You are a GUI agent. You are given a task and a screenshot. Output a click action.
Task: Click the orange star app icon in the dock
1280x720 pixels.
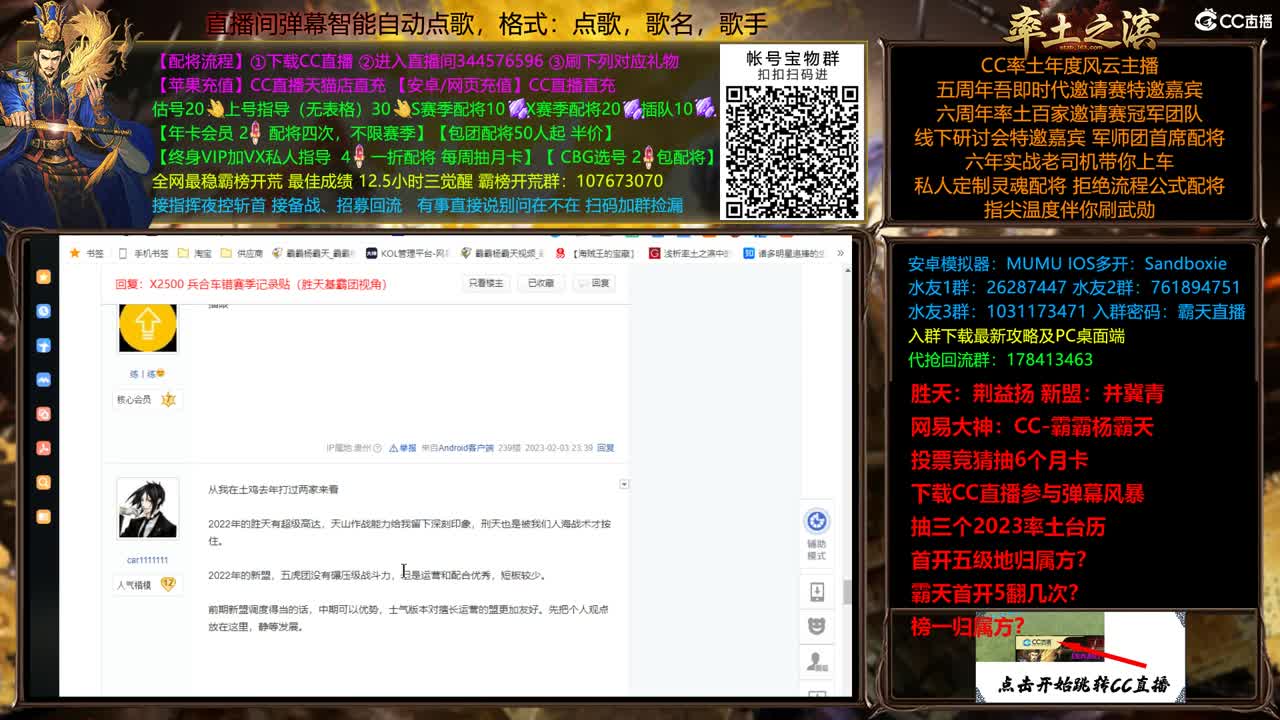43,278
